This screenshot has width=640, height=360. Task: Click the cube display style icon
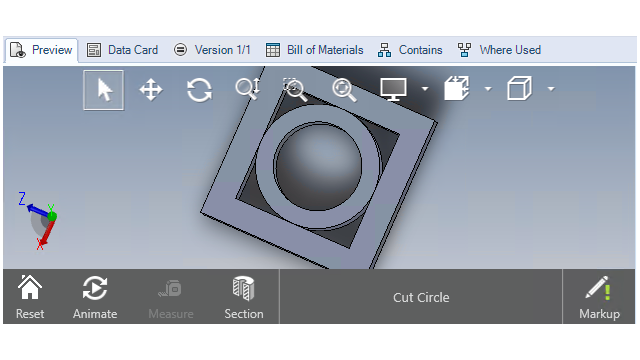(520, 88)
